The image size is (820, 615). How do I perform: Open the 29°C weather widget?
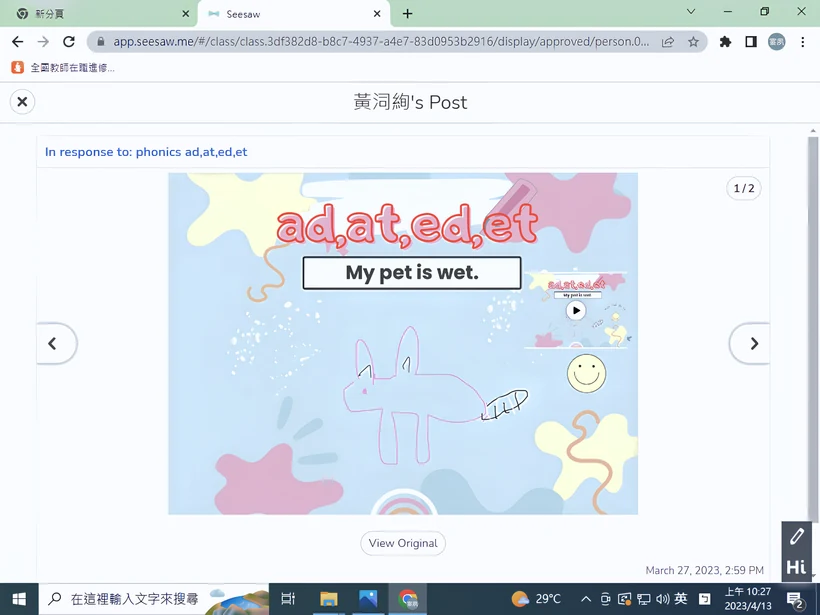tap(536, 599)
